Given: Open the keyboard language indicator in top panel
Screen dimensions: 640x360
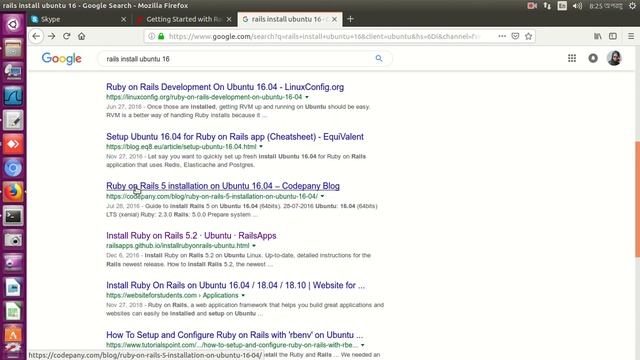Looking at the screenshot, I should (x=562, y=6).
